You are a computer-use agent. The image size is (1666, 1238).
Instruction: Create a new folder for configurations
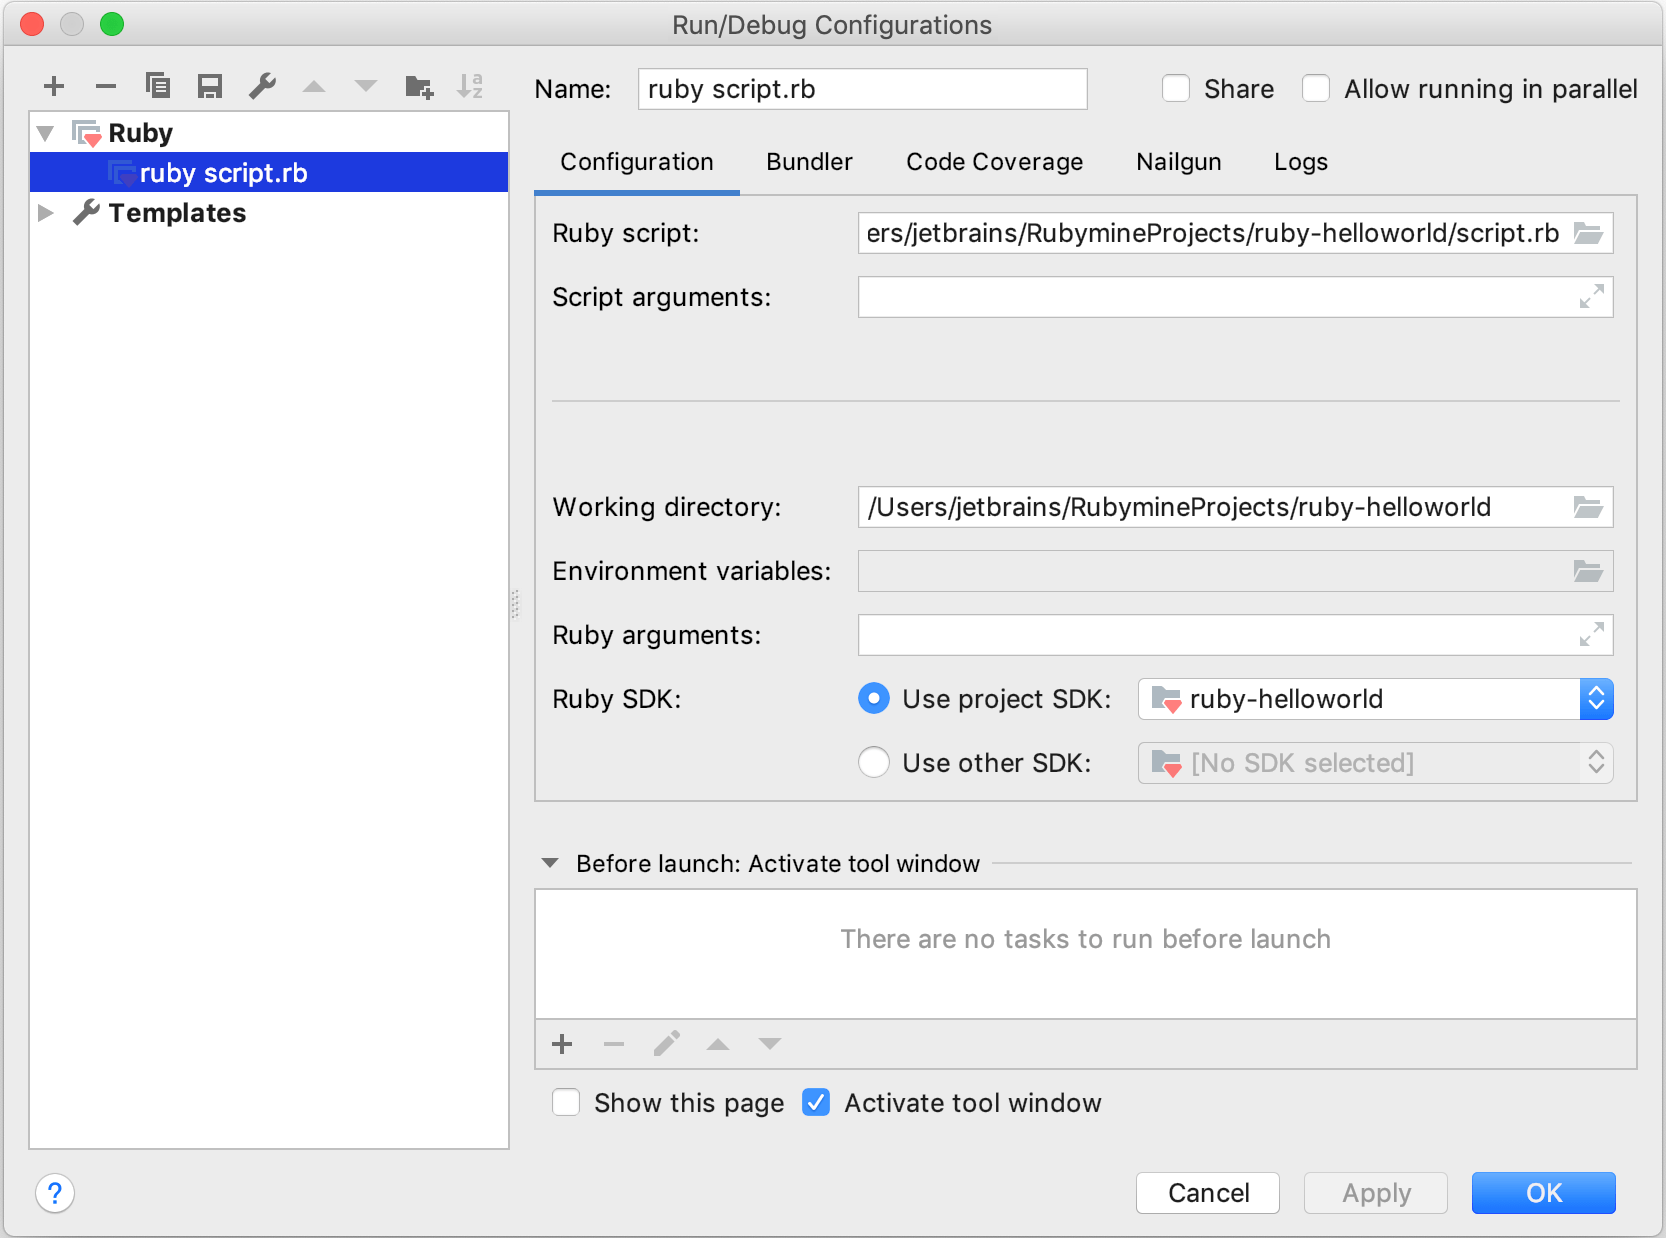(x=419, y=86)
